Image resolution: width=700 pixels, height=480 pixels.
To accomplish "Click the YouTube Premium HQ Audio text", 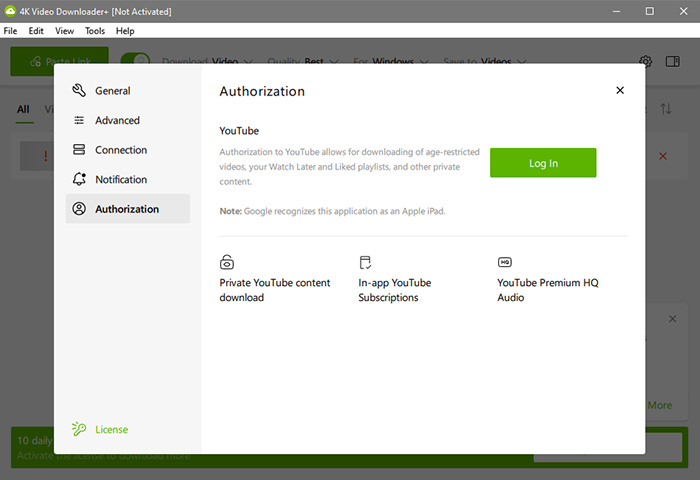I will (x=548, y=290).
